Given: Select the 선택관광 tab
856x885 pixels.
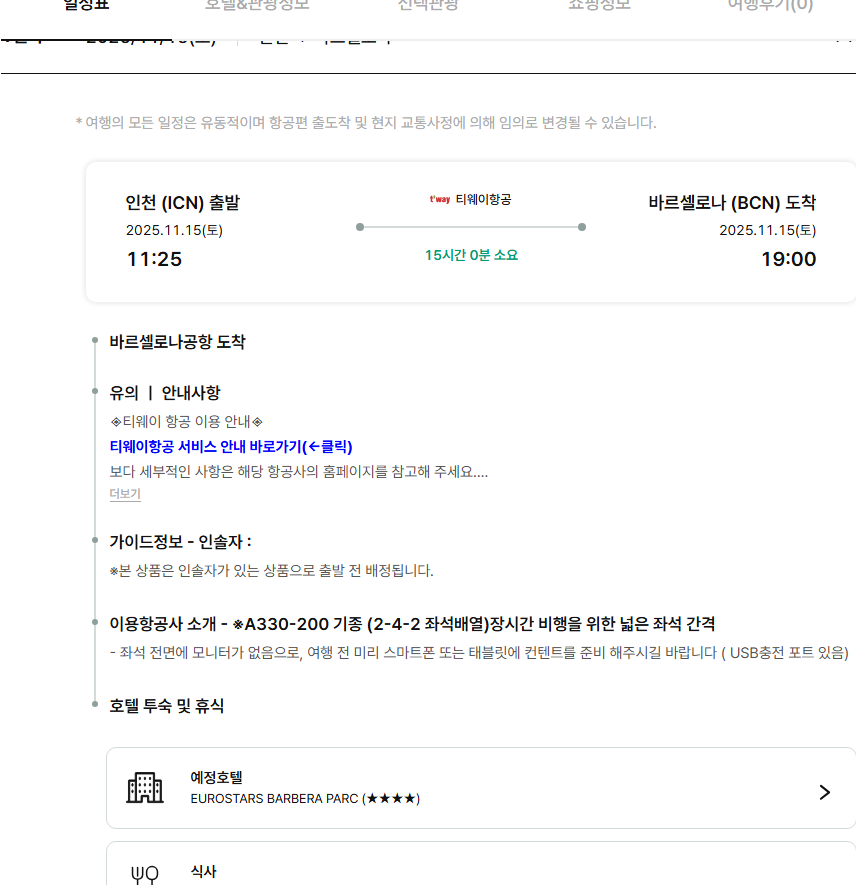Looking at the screenshot, I should point(428,5).
